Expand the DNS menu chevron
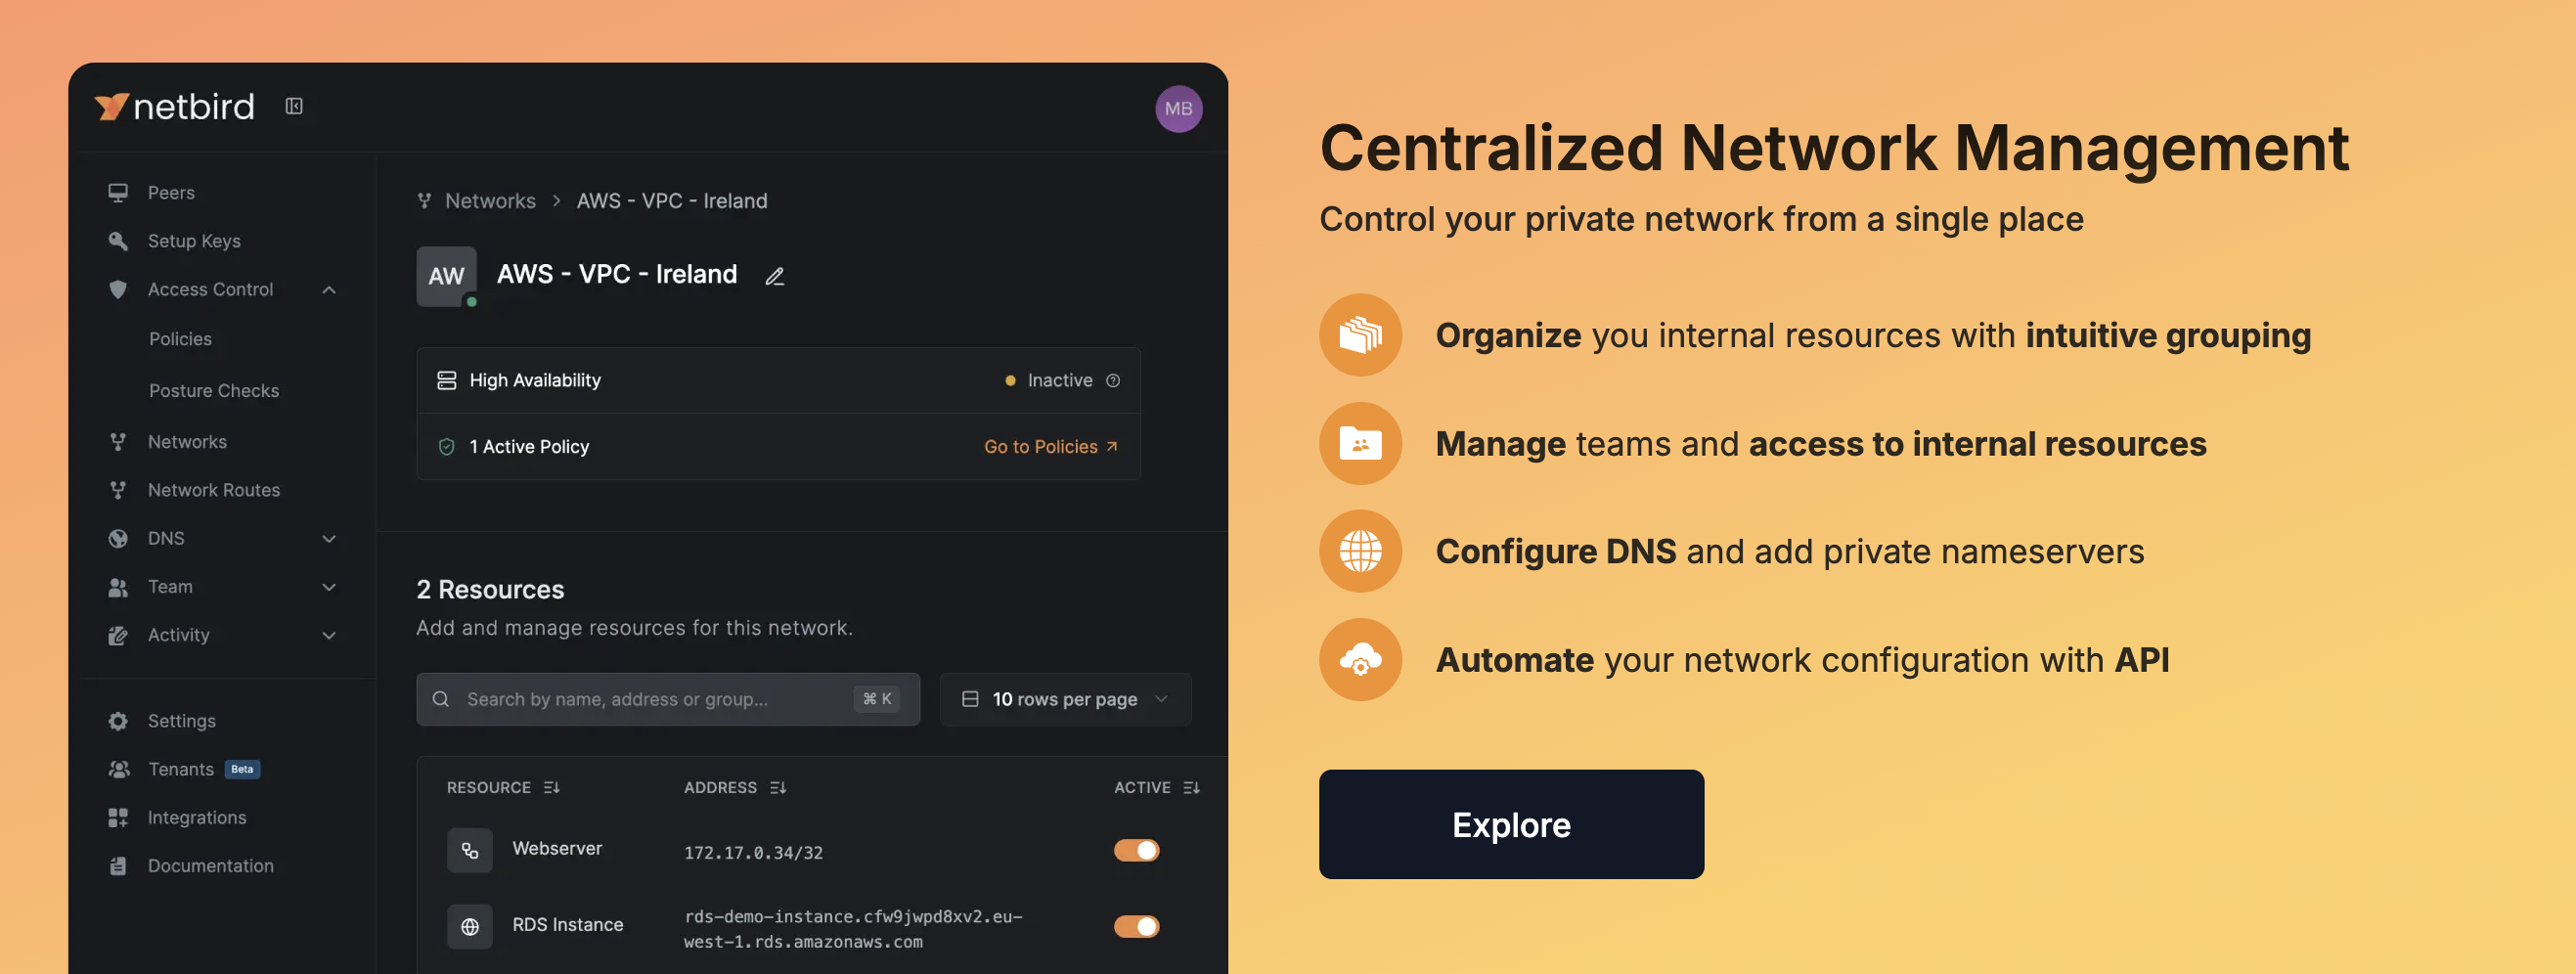 click(x=329, y=539)
